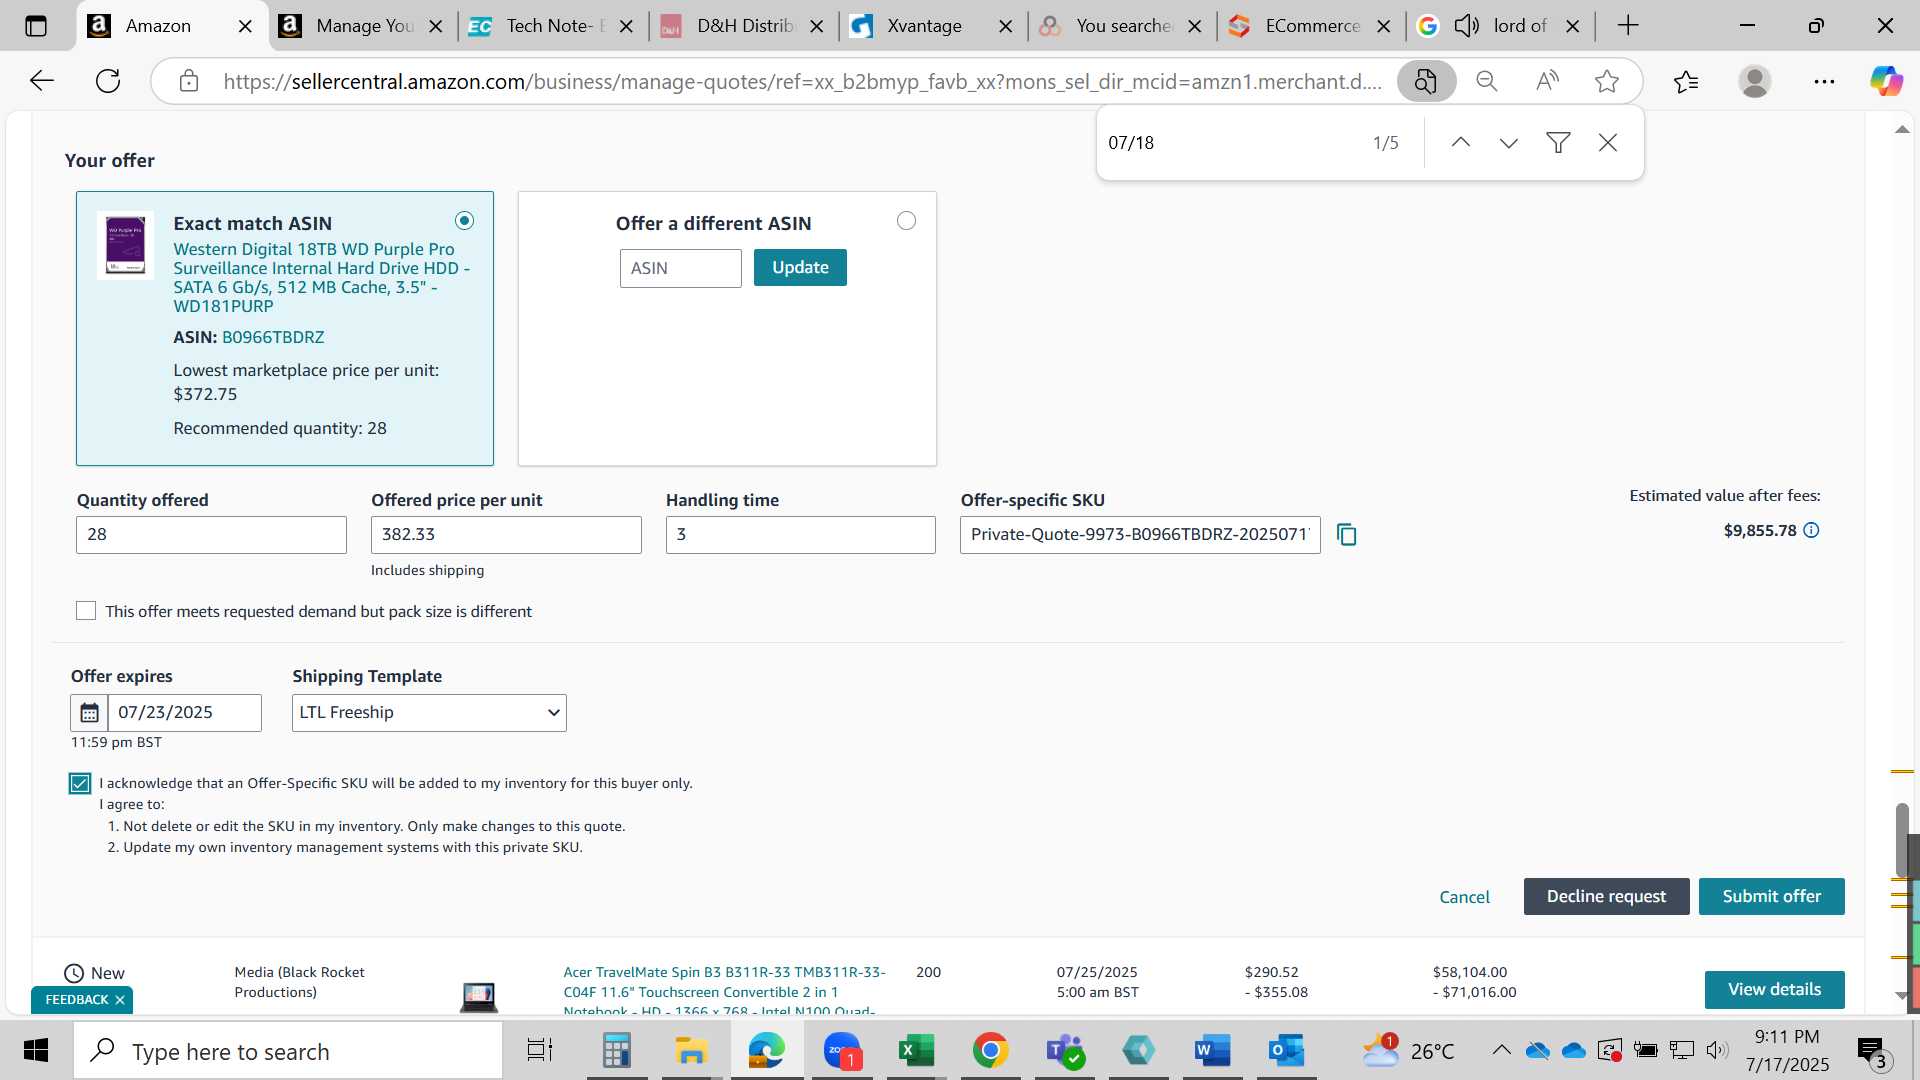Switch to the D&H Distrib tab
Viewport: 1920px width, 1080px height.
[x=745, y=26]
